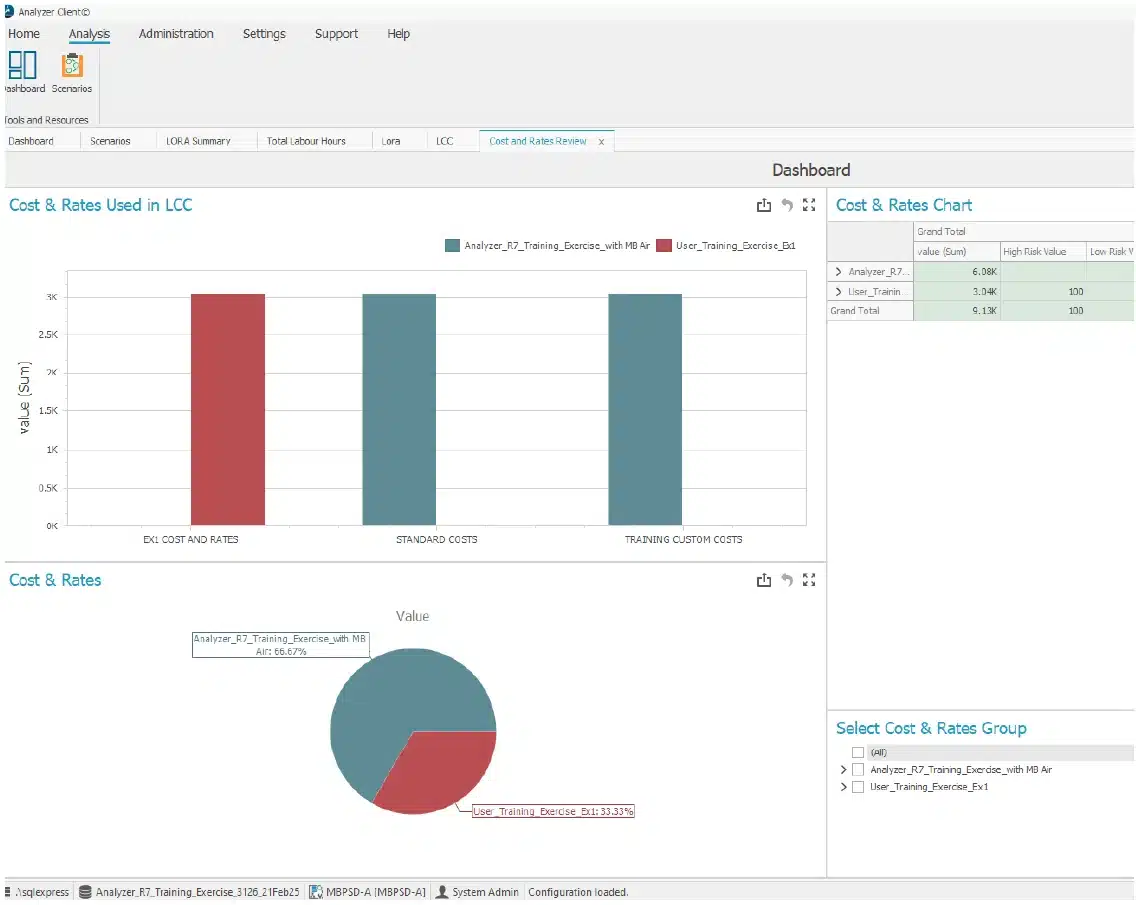
Task: Click the Analyzer Client app logo
Action: 9,12
